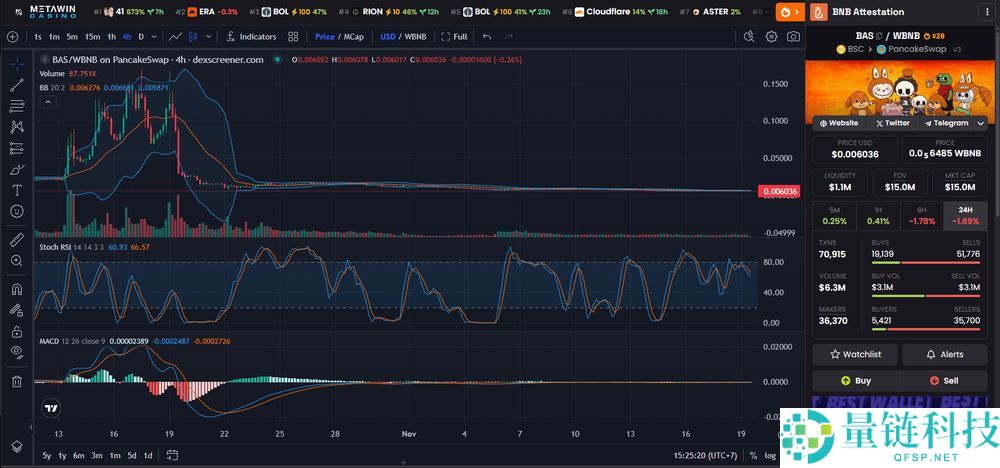
Task: Toggle log scale on price axis
Action: pos(770,455)
